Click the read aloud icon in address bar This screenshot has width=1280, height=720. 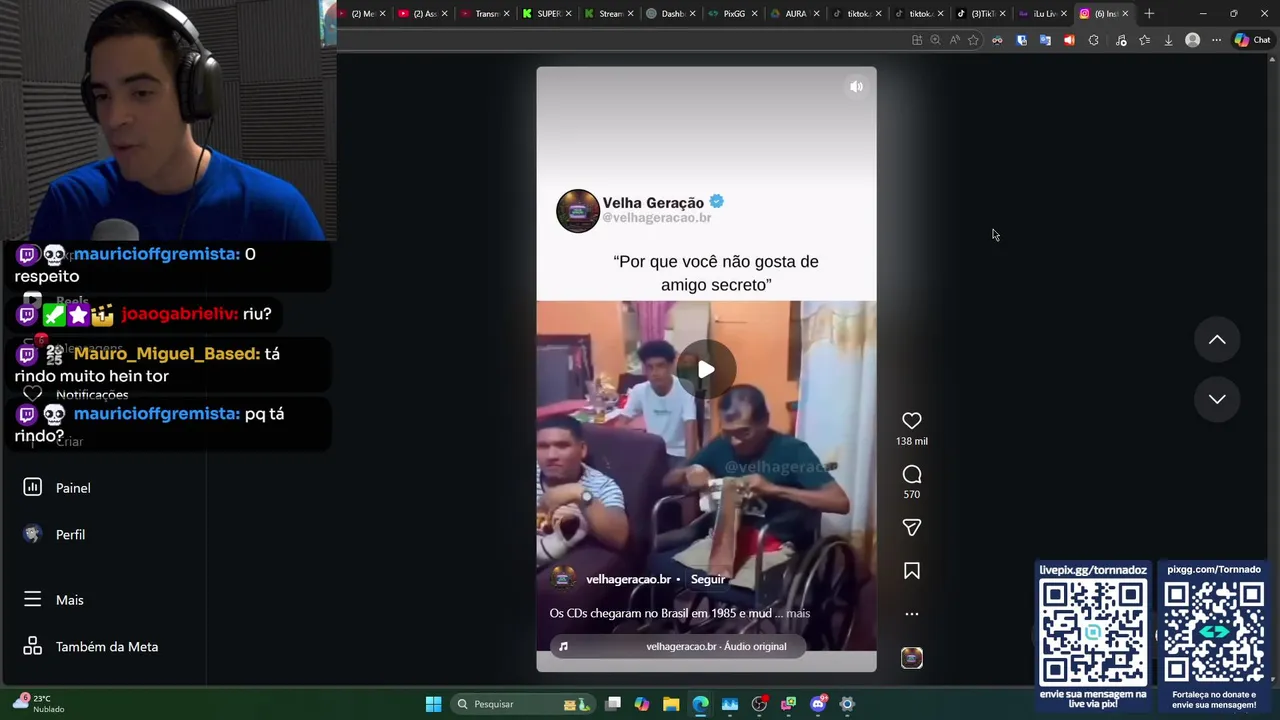coord(954,40)
